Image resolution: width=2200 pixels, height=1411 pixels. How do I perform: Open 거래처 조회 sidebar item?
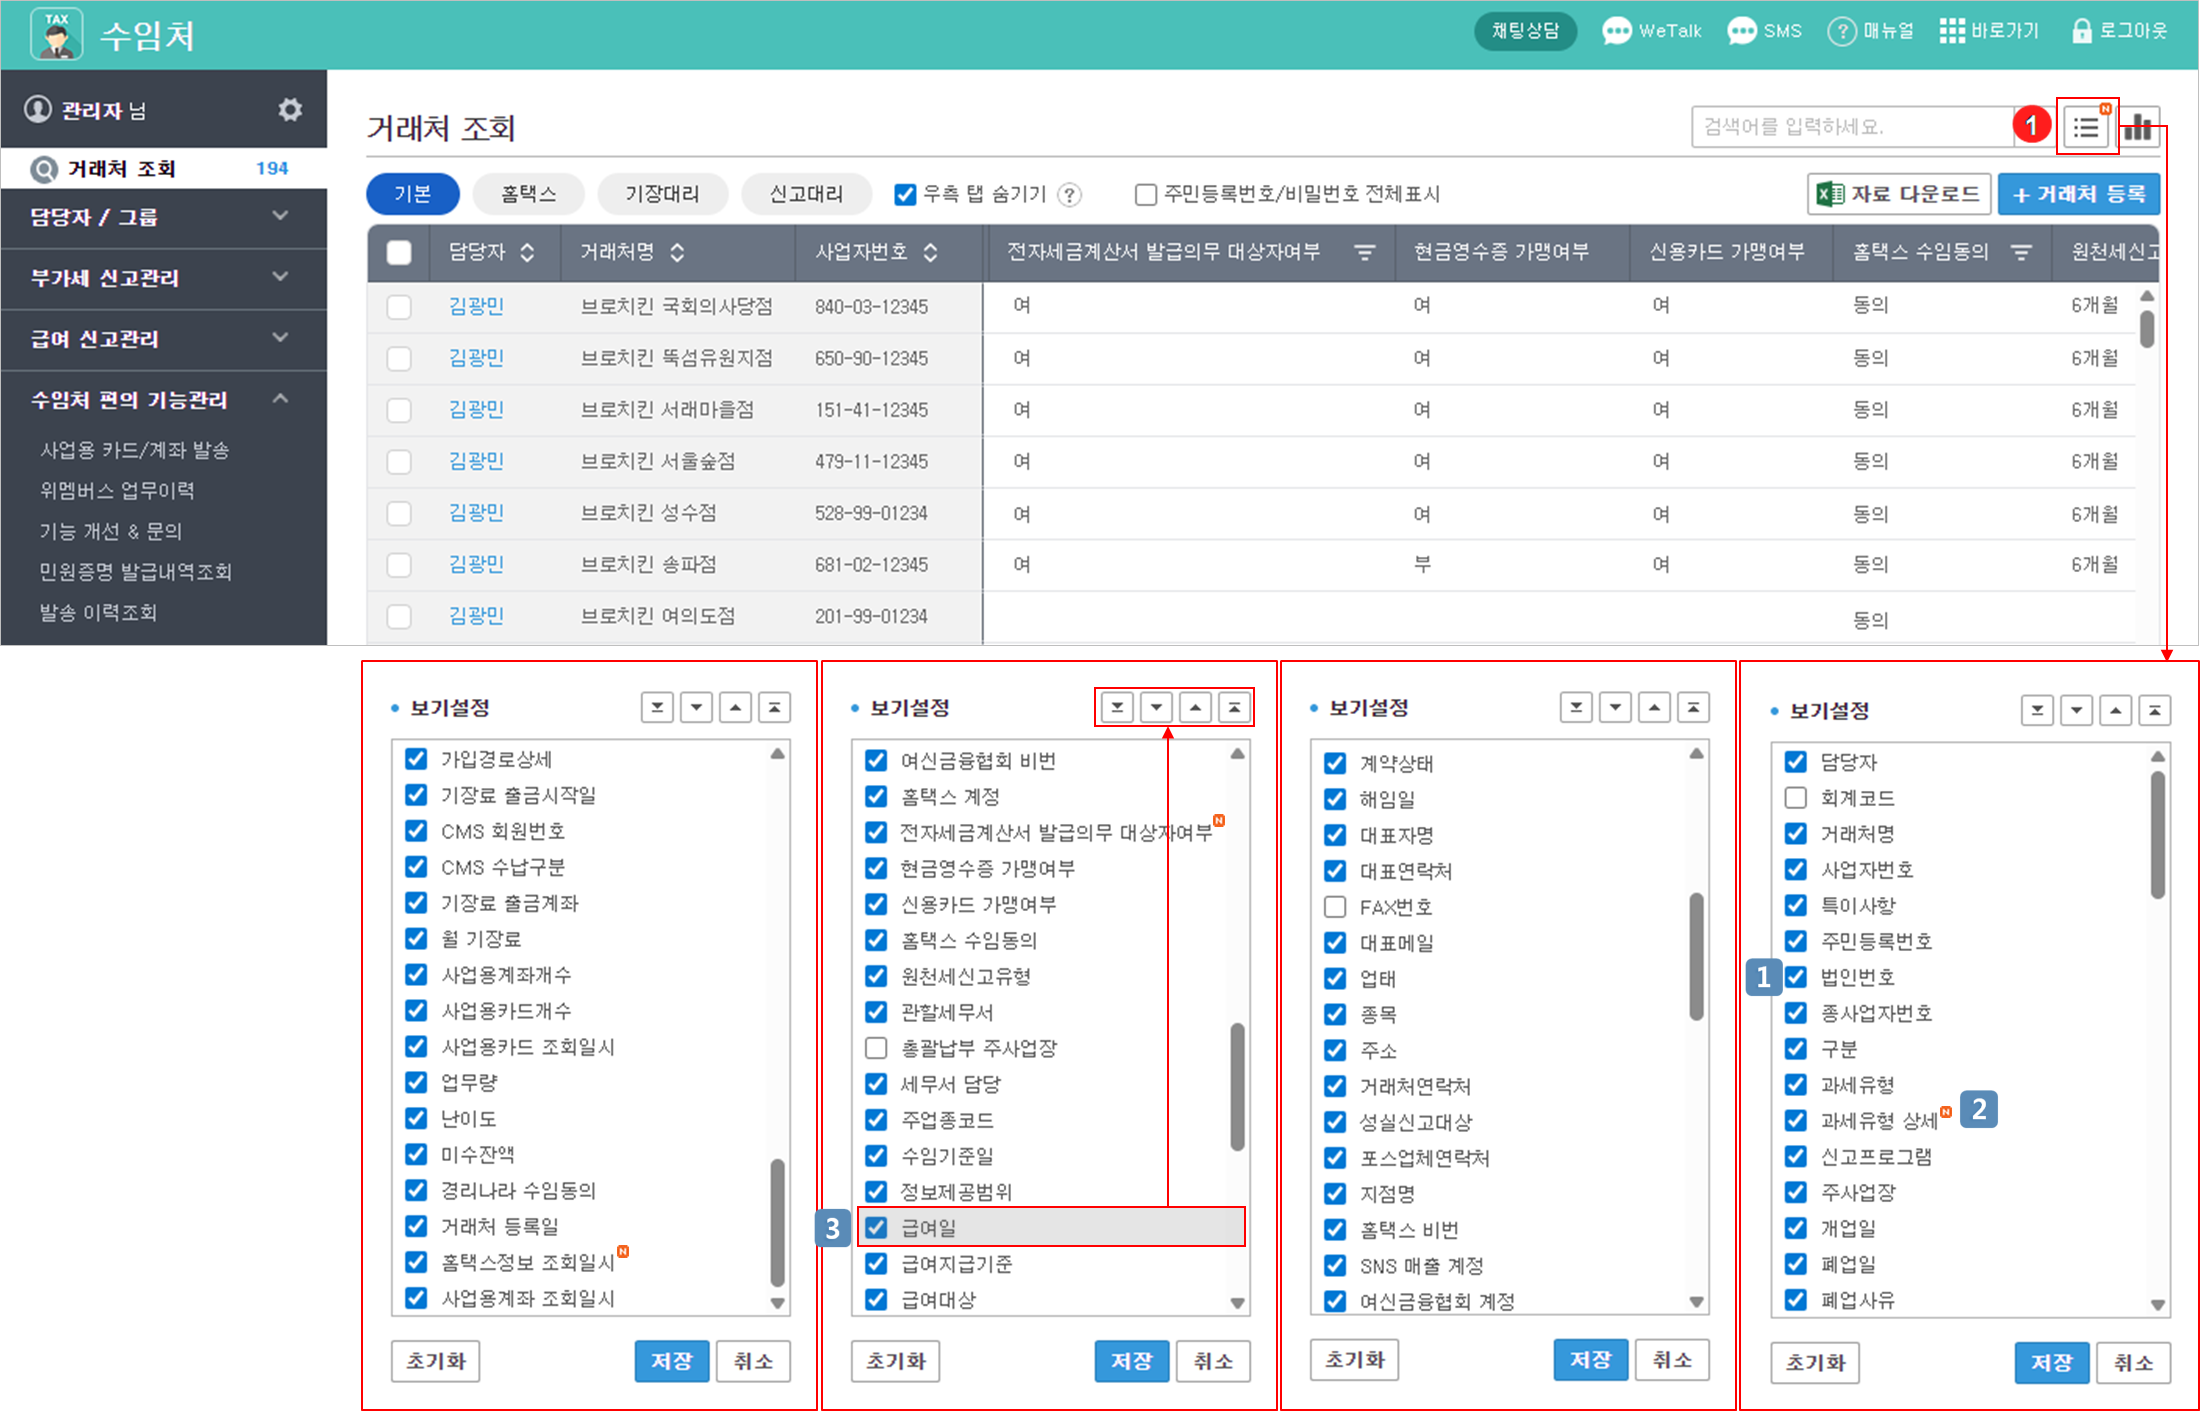[x=163, y=168]
